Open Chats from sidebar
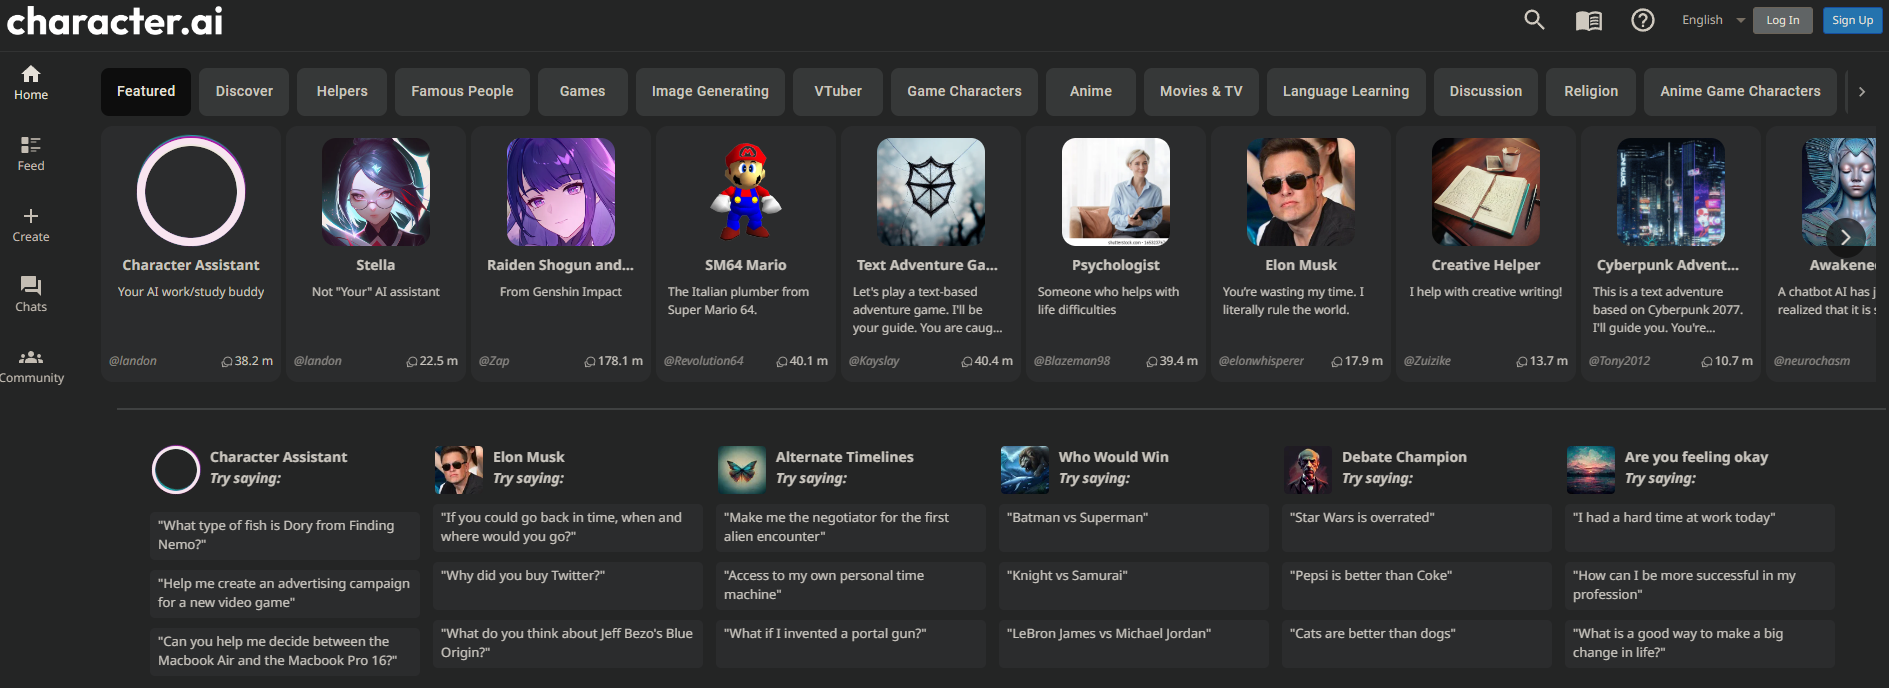 click(31, 295)
